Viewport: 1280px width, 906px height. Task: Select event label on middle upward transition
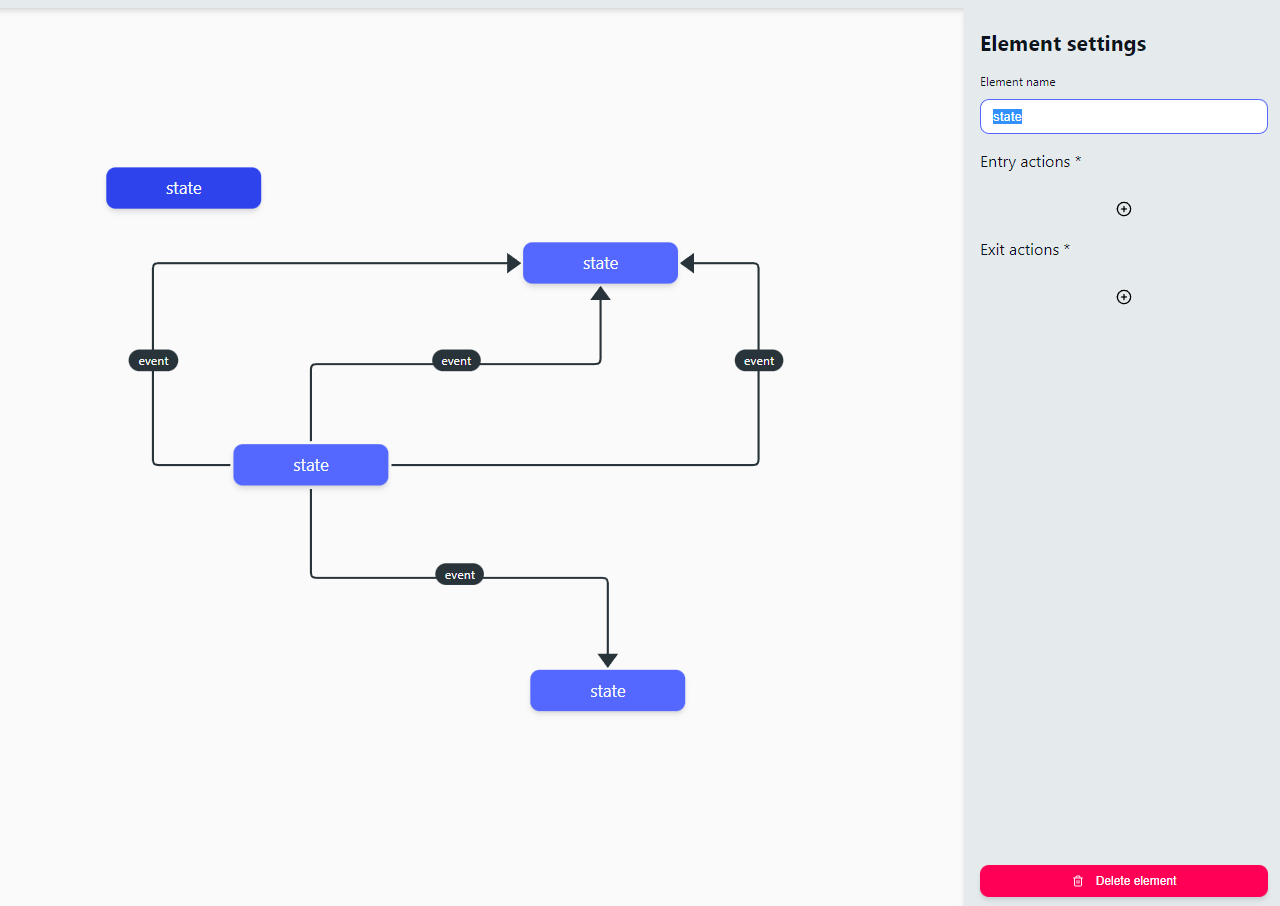coord(456,361)
